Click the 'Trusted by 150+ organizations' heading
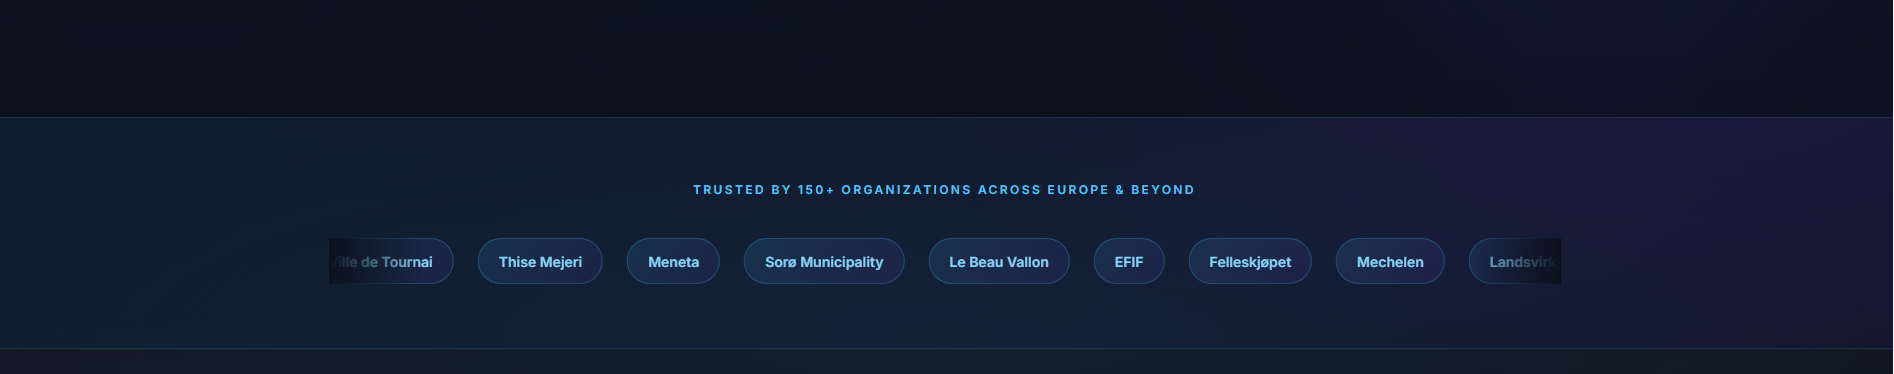Screen dimensions: 1894x374 tap(944, 190)
